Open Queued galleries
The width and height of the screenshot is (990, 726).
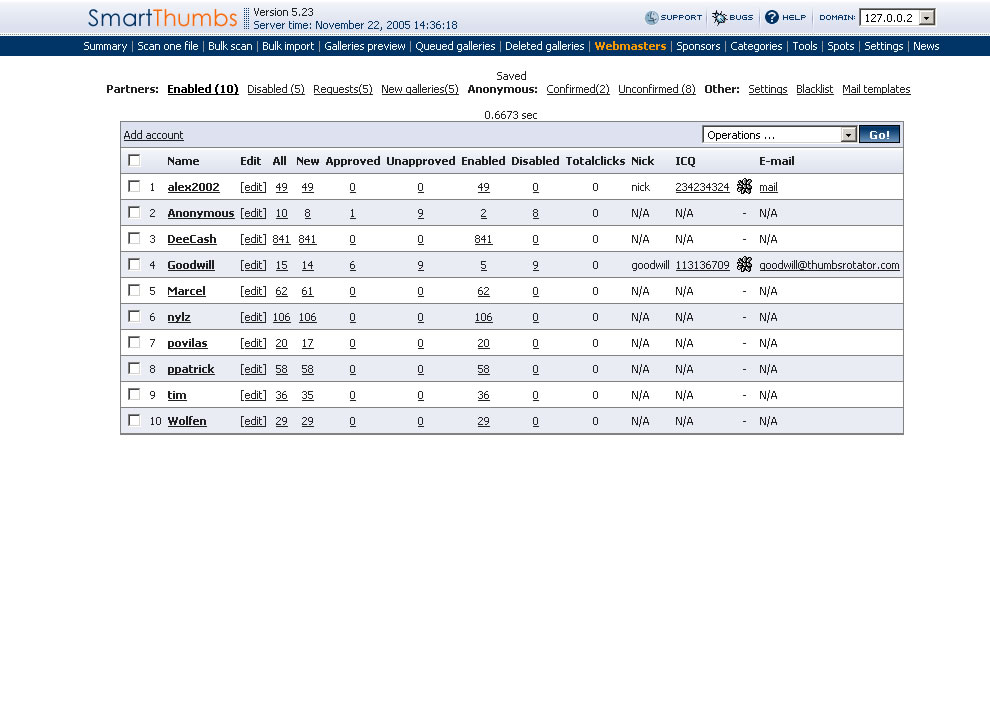point(455,46)
